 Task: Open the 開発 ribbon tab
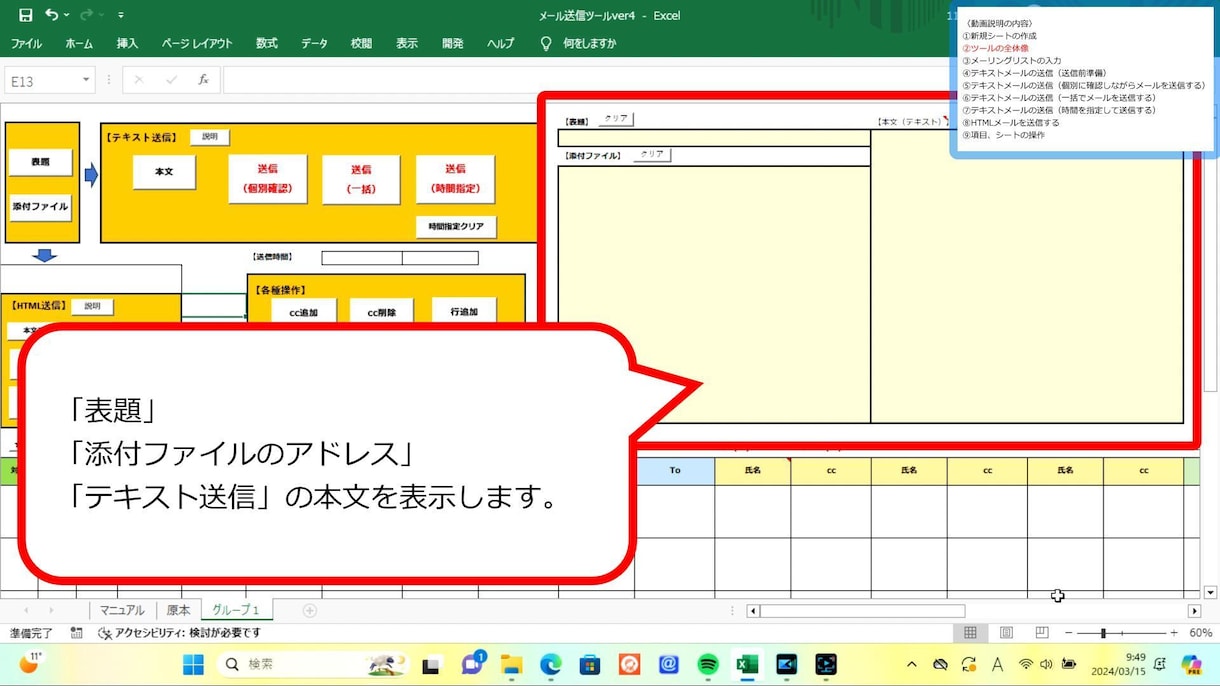point(453,44)
